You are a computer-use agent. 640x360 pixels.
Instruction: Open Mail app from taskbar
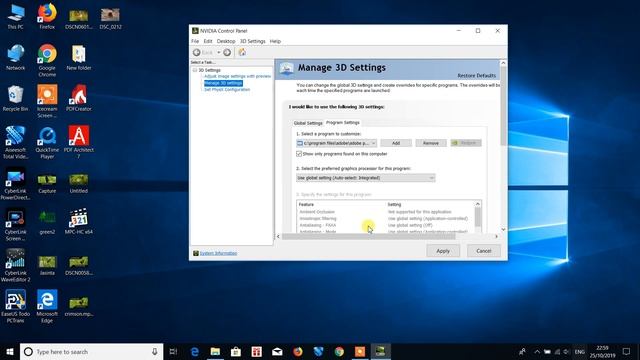tap(277, 351)
